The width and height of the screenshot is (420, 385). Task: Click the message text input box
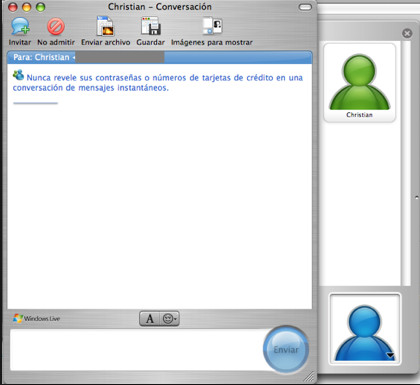click(137, 350)
